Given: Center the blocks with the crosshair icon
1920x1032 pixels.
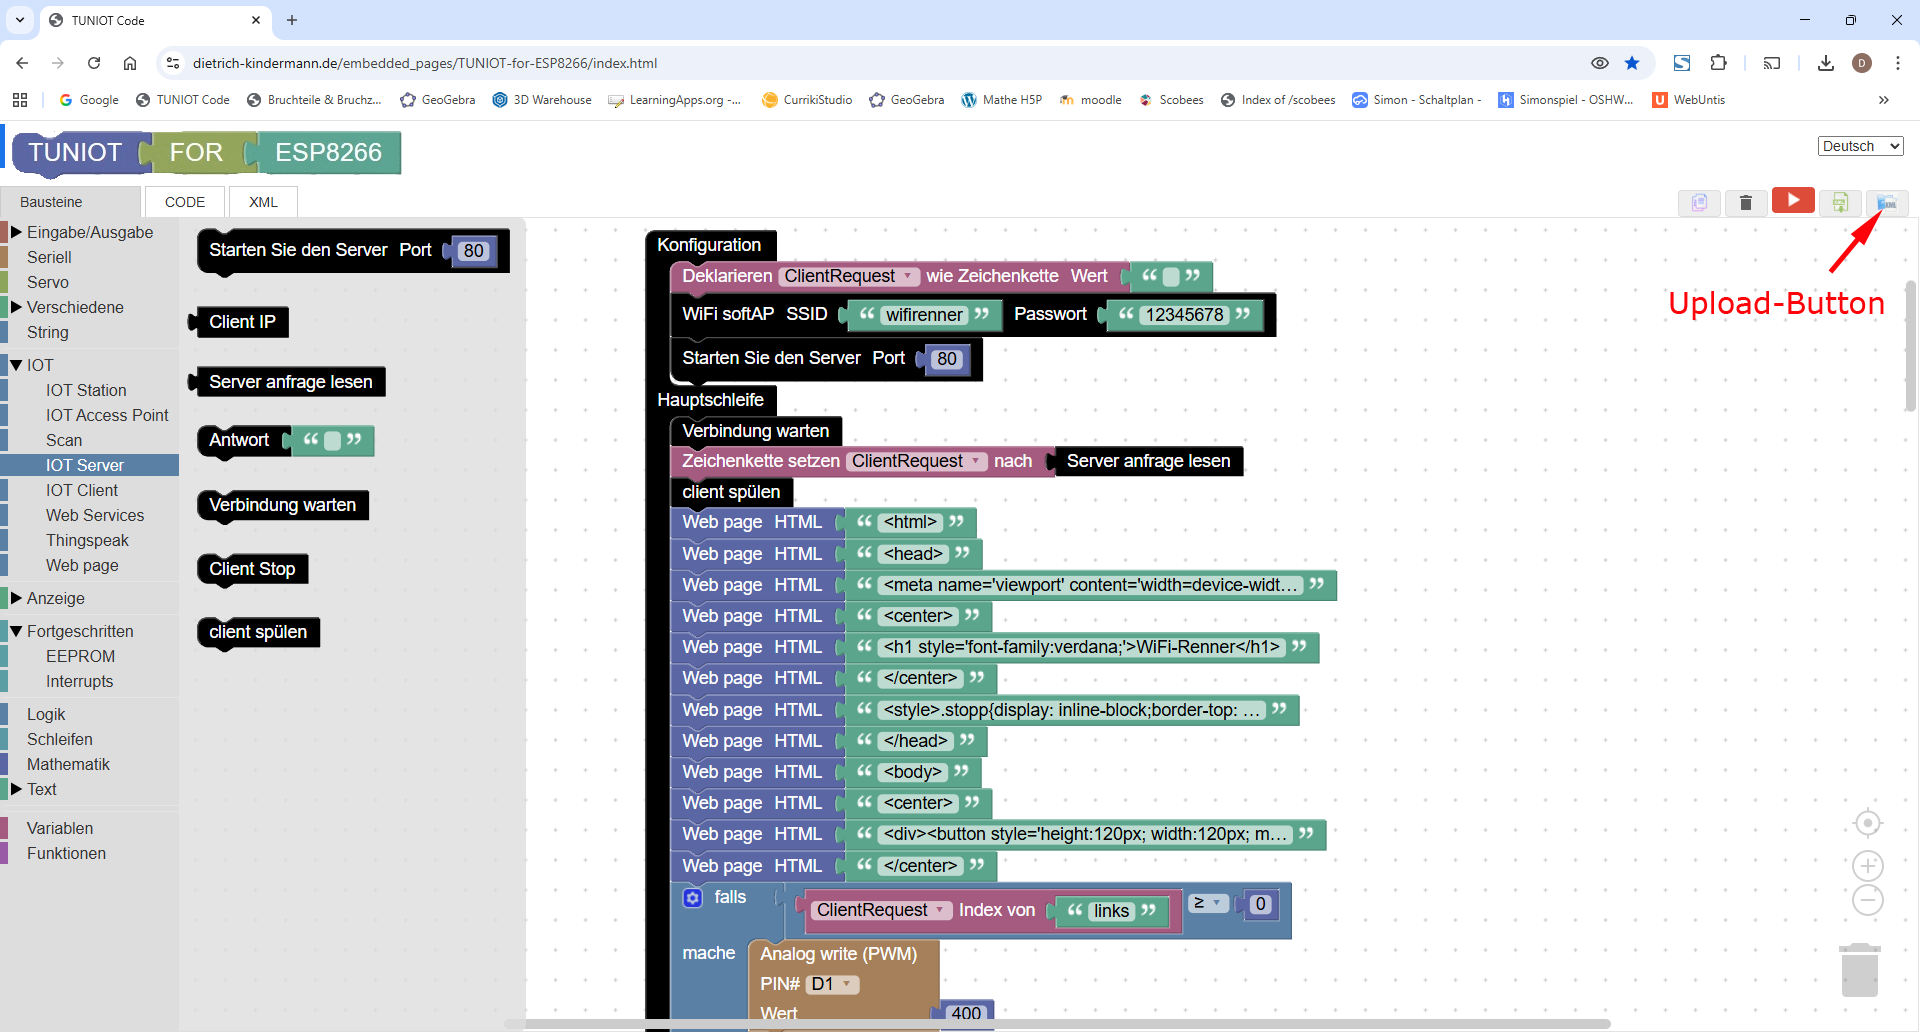Looking at the screenshot, I should tap(1868, 823).
